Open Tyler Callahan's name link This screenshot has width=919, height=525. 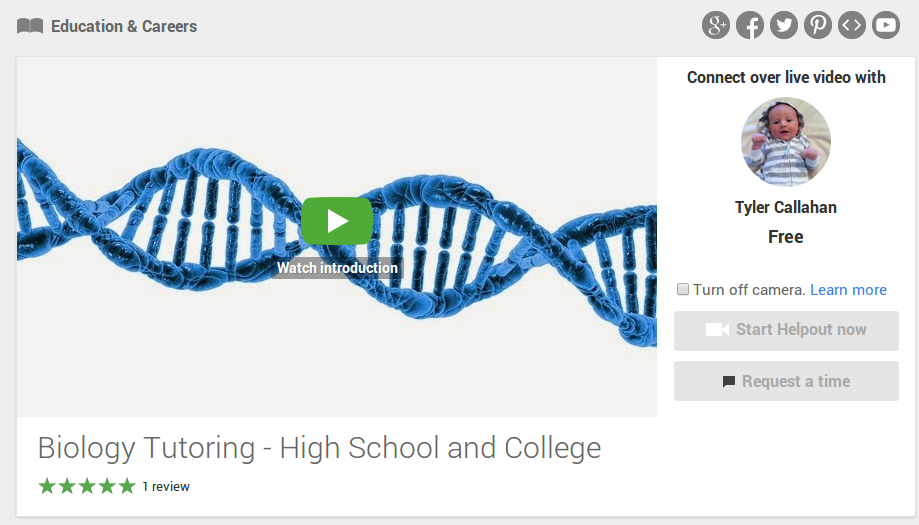click(x=785, y=207)
